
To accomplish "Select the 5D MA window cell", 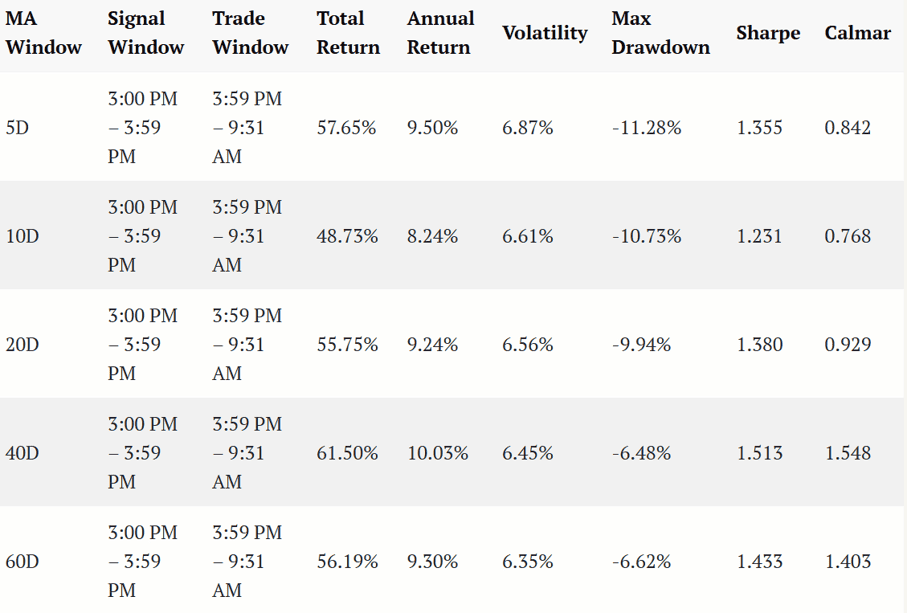I will coord(17,127).
